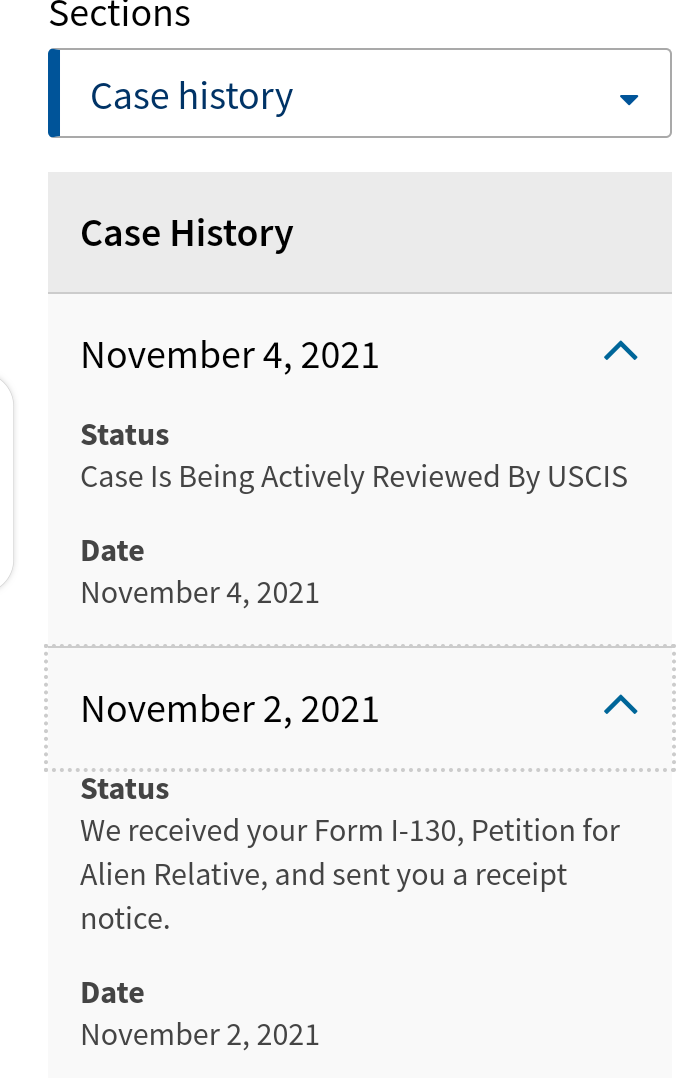Viewport: 686px width, 1078px height.
Task: Click the Case History panel header
Action: coord(187,233)
